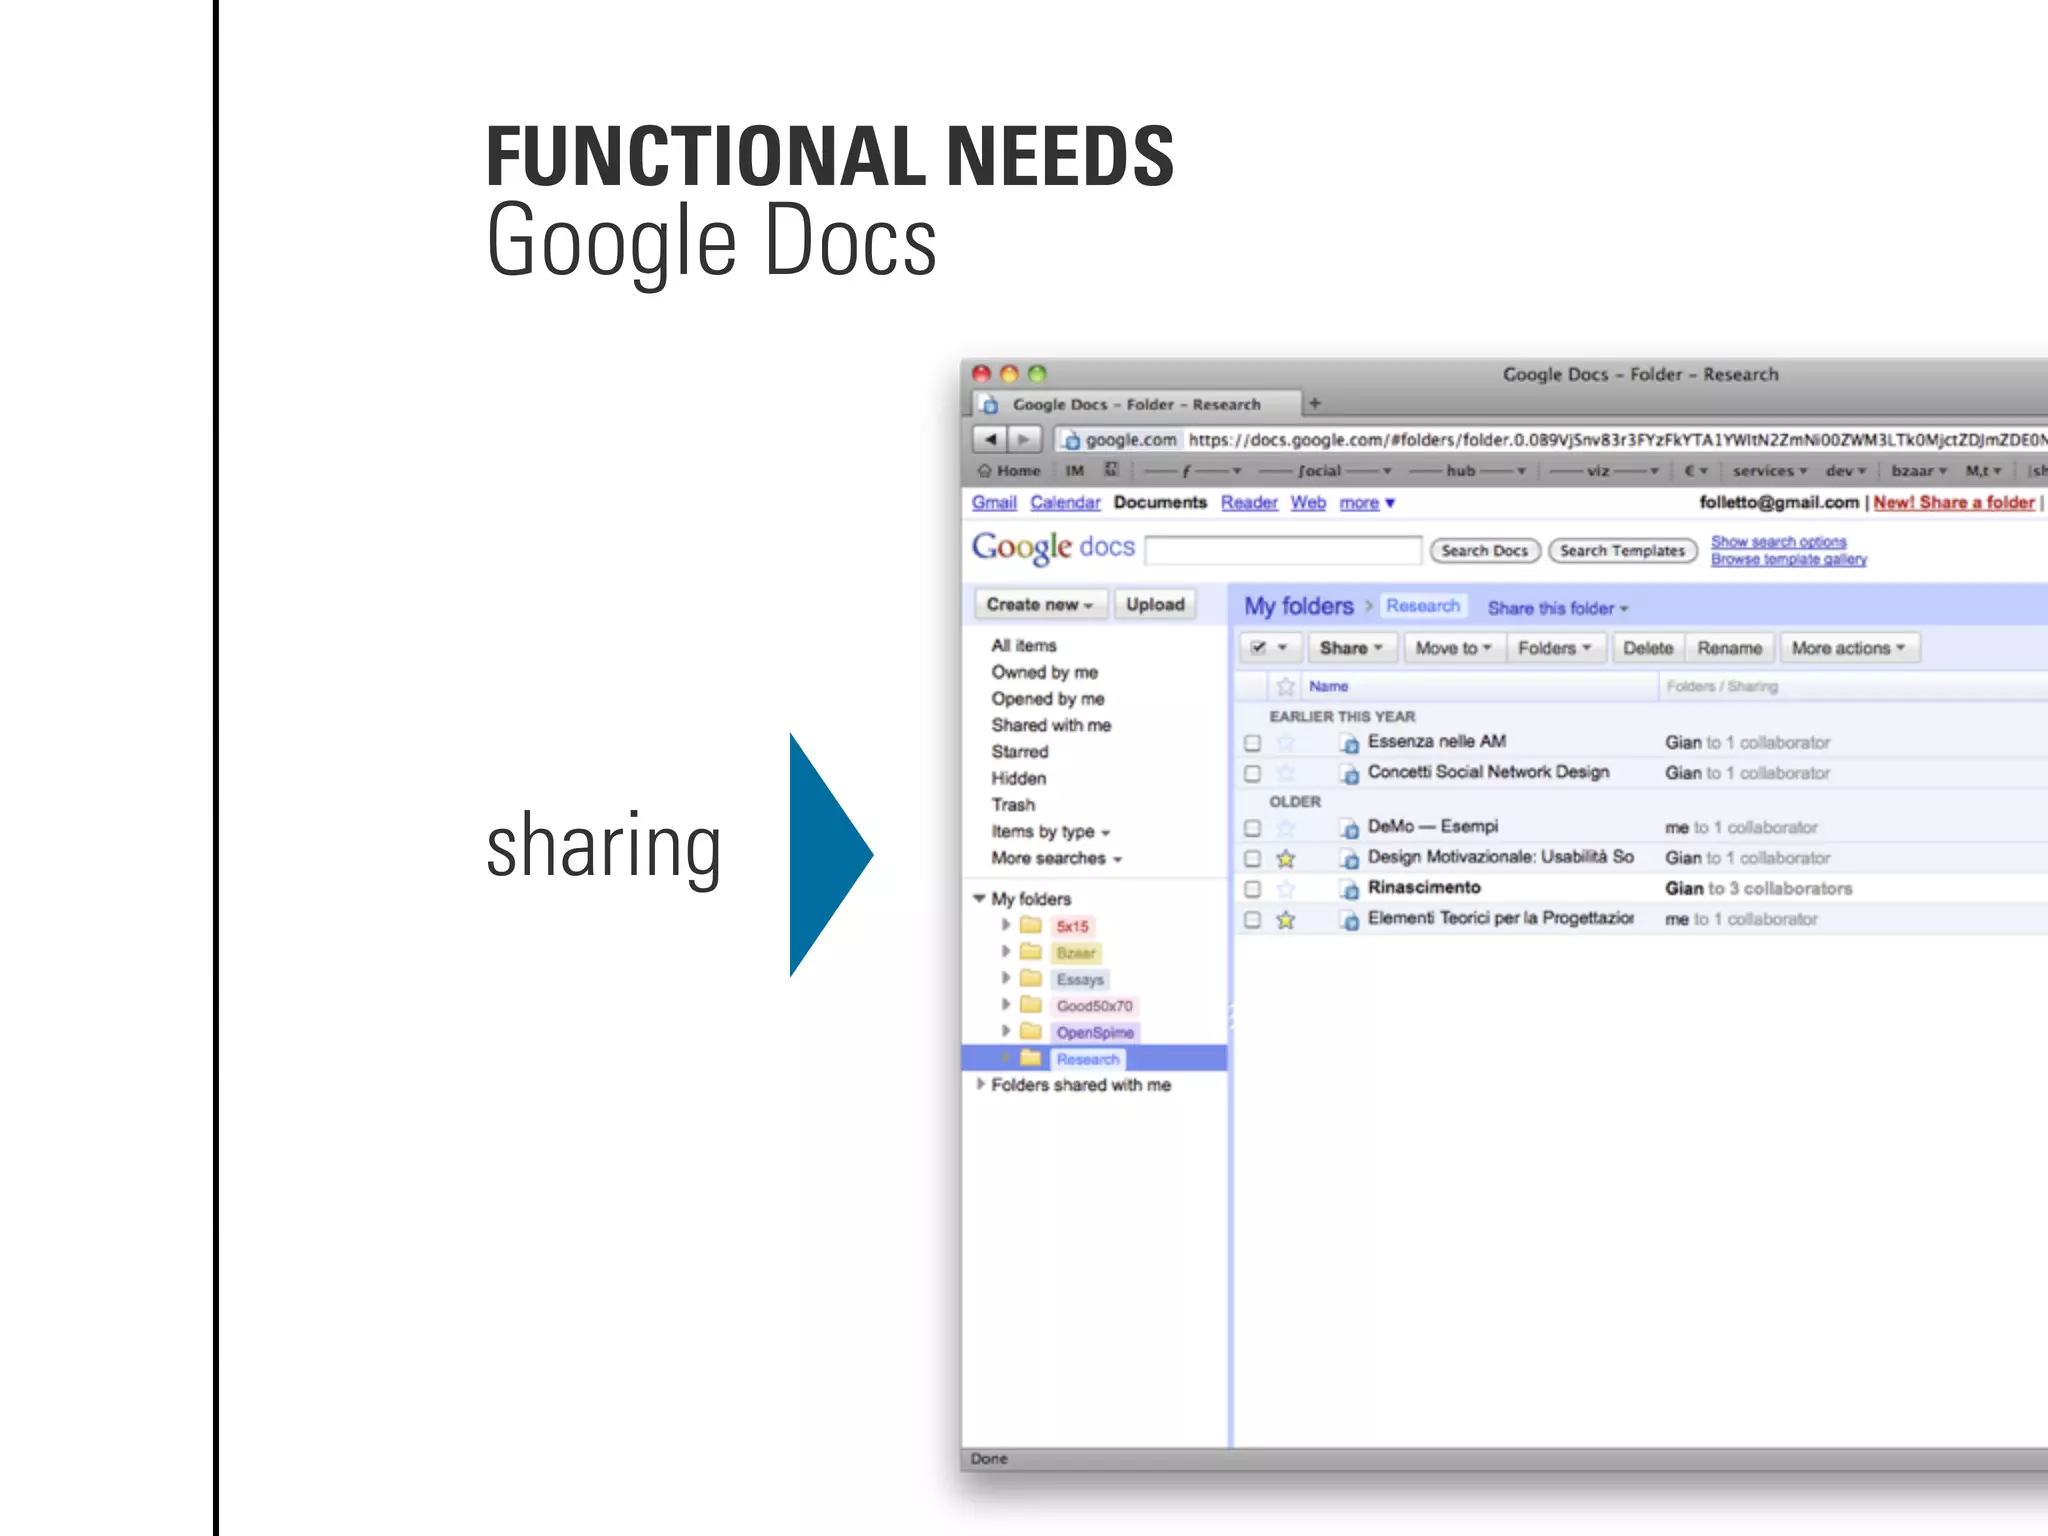Open the Share dropdown in toolbar
This screenshot has width=2048, height=1536.
click(x=1351, y=648)
